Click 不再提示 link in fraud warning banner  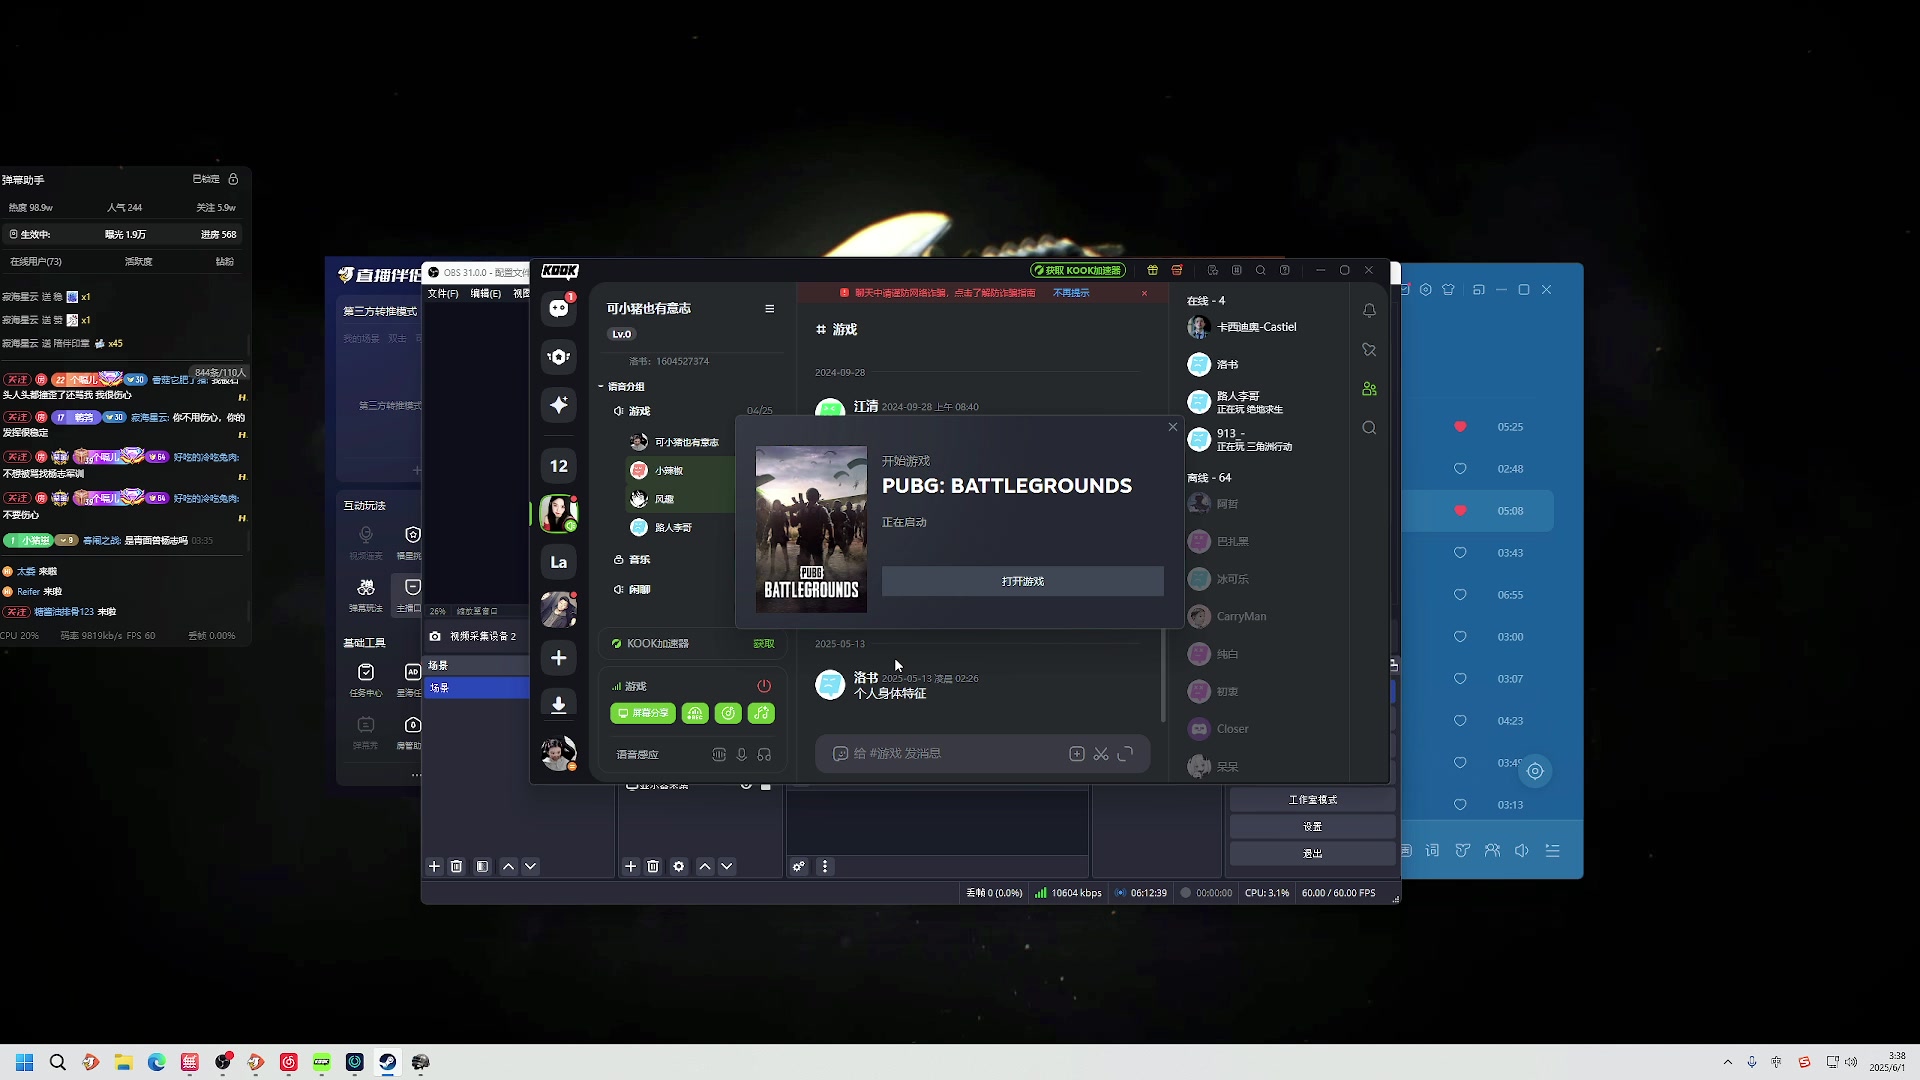tap(1071, 293)
